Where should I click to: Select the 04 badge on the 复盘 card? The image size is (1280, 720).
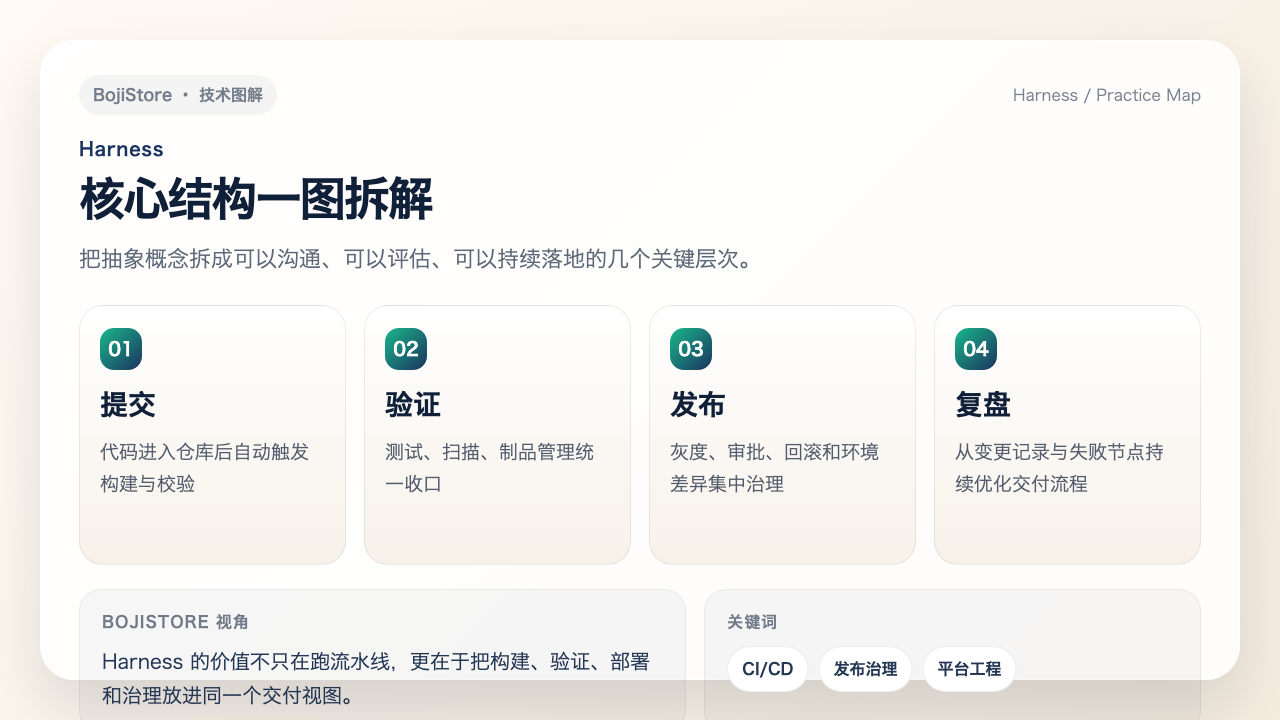975,349
